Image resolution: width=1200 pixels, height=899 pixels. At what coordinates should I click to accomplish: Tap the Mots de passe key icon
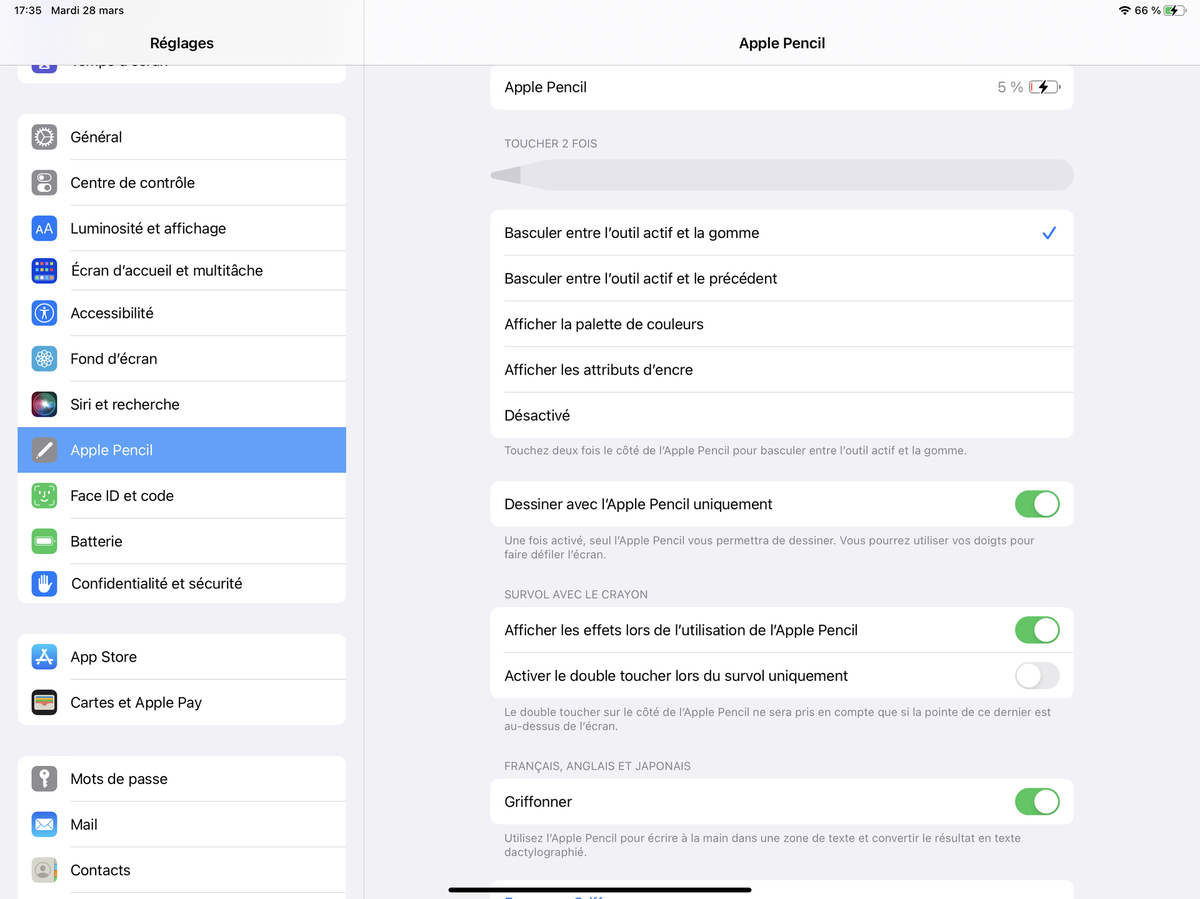tap(44, 779)
